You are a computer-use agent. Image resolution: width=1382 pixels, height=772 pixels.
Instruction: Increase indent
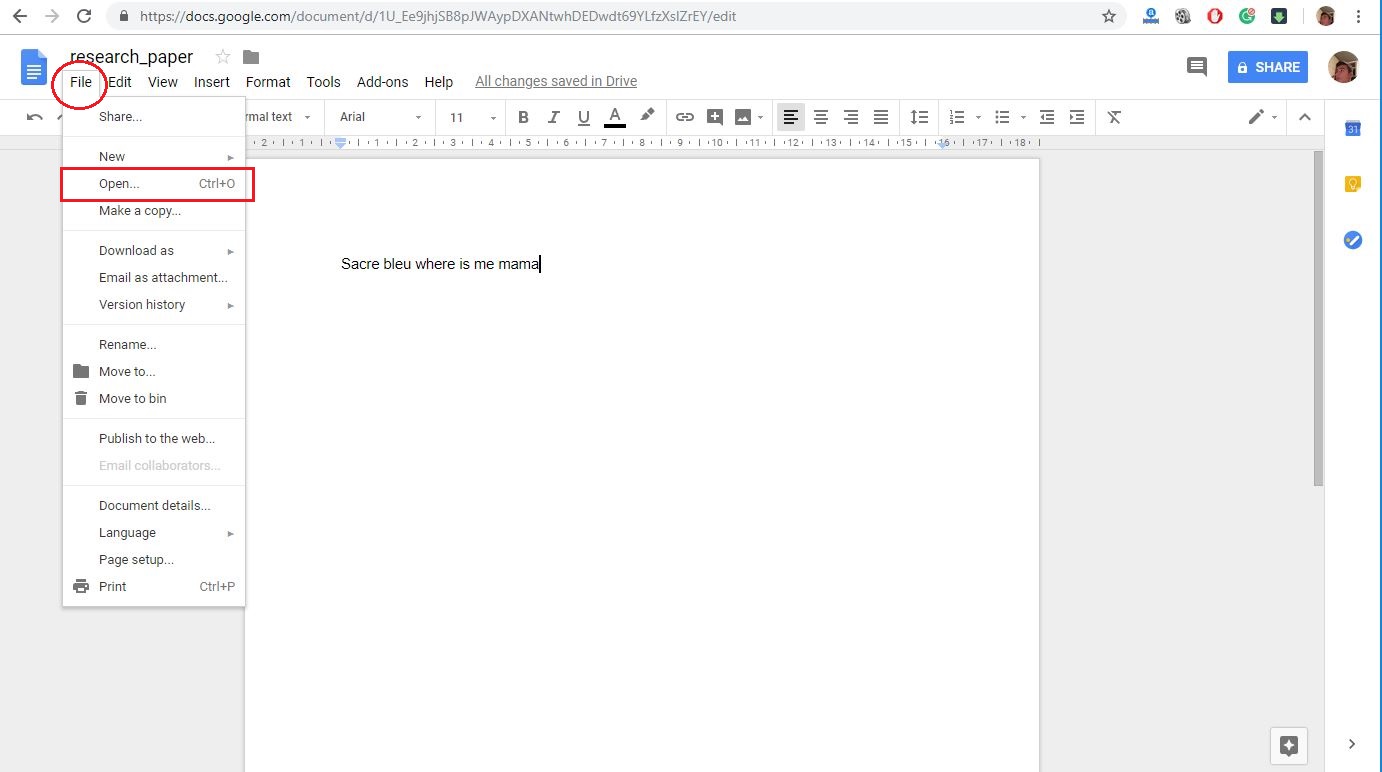(x=1077, y=117)
